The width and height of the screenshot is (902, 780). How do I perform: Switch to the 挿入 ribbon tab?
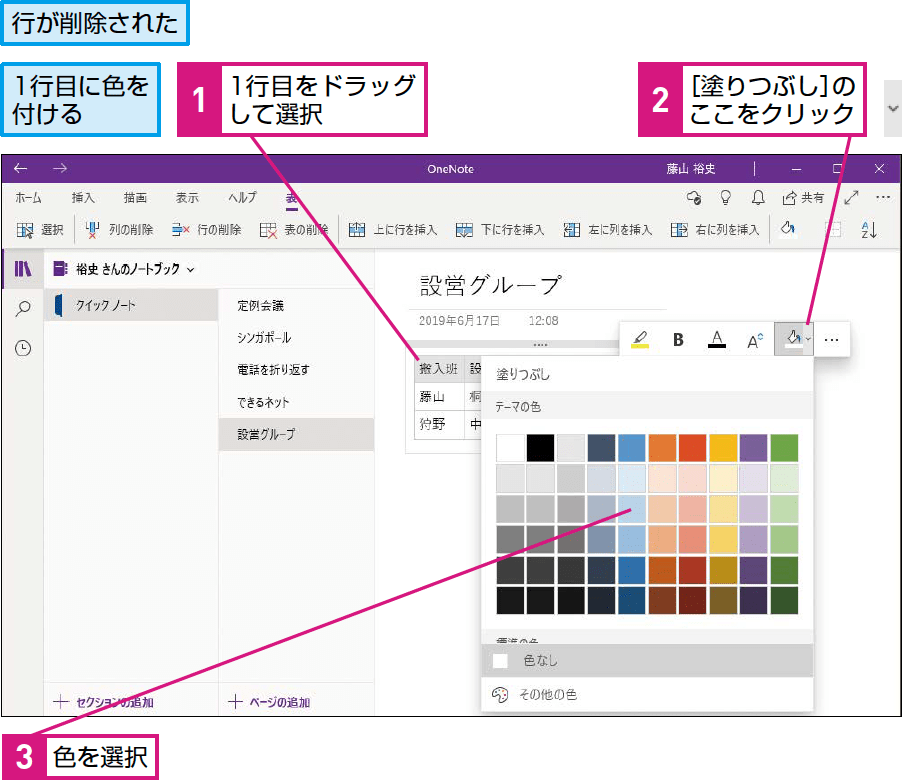82,197
